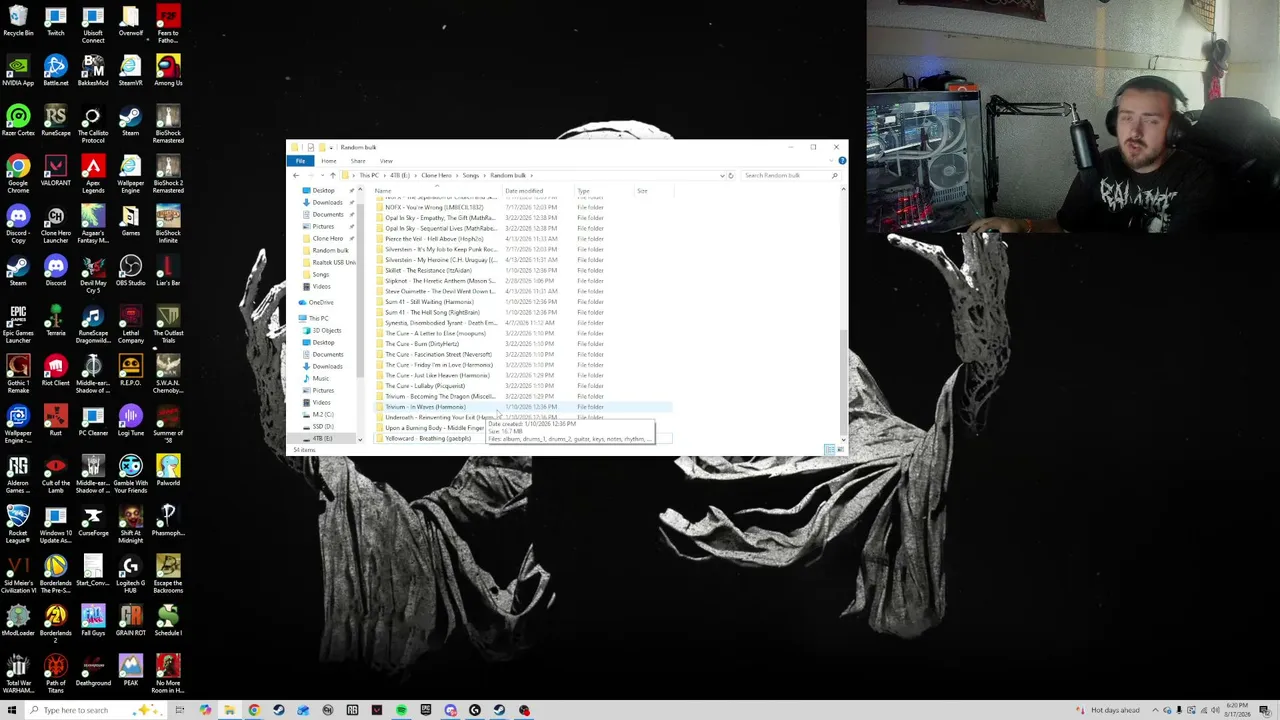Launch Razer Cortex from the desktop

[18, 121]
